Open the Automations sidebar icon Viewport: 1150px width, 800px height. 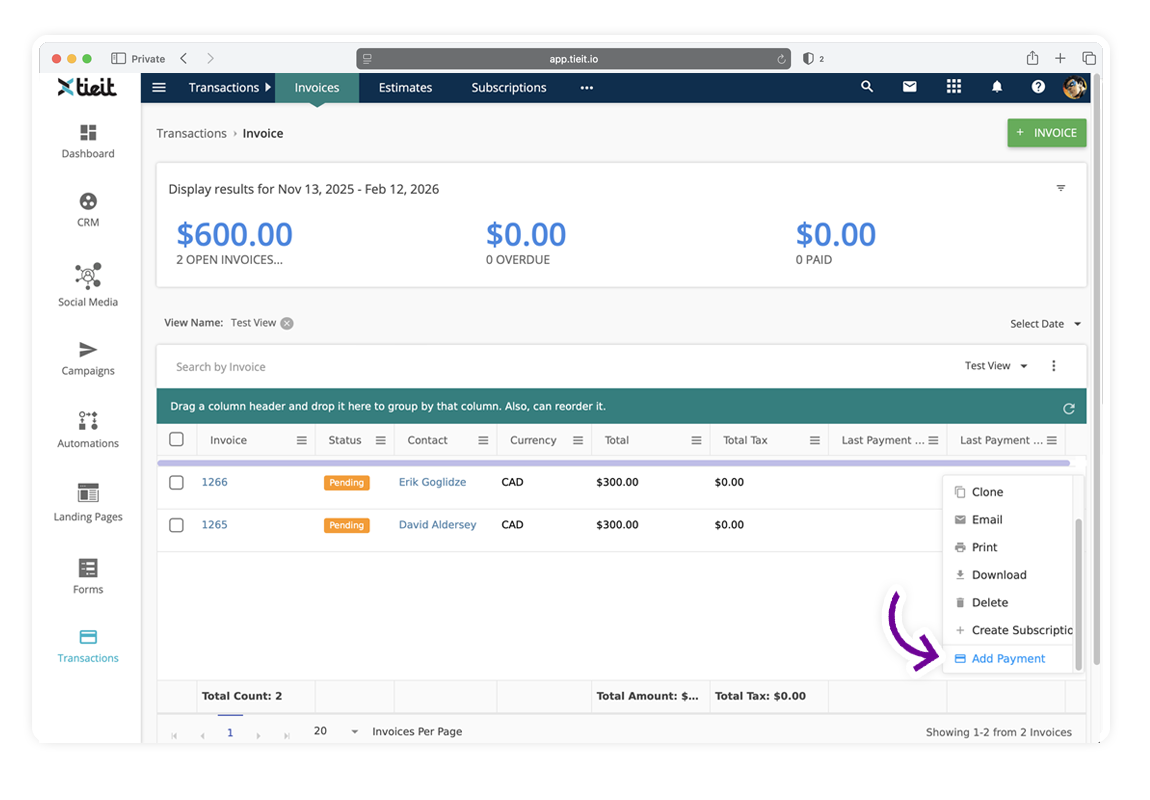(x=88, y=420)
